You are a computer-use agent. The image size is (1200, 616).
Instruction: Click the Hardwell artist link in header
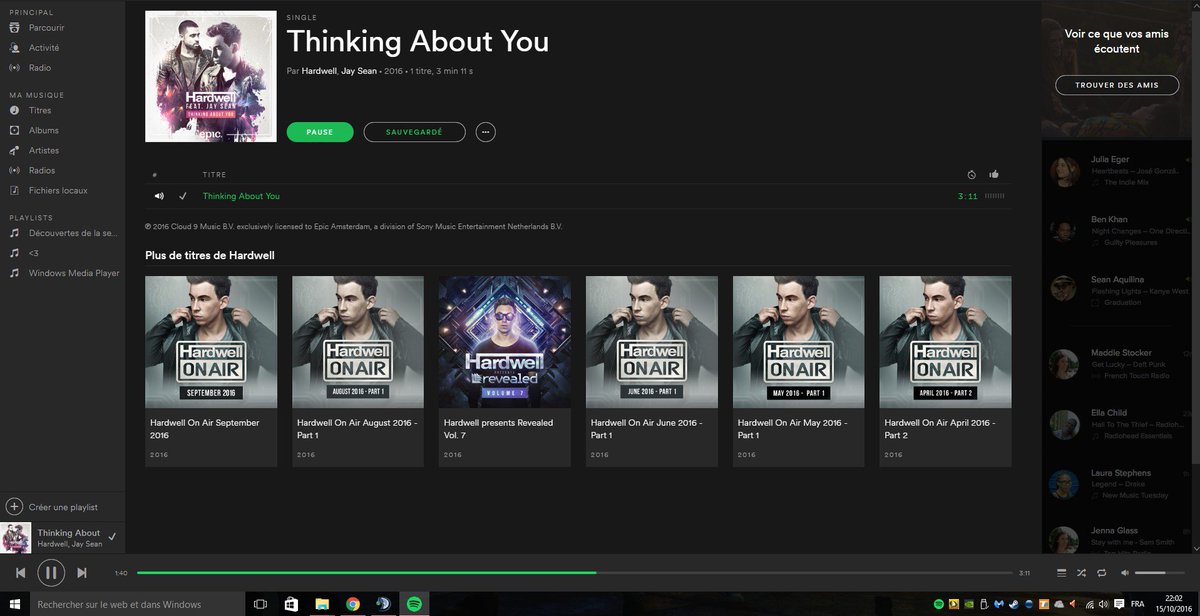(321, 72)
